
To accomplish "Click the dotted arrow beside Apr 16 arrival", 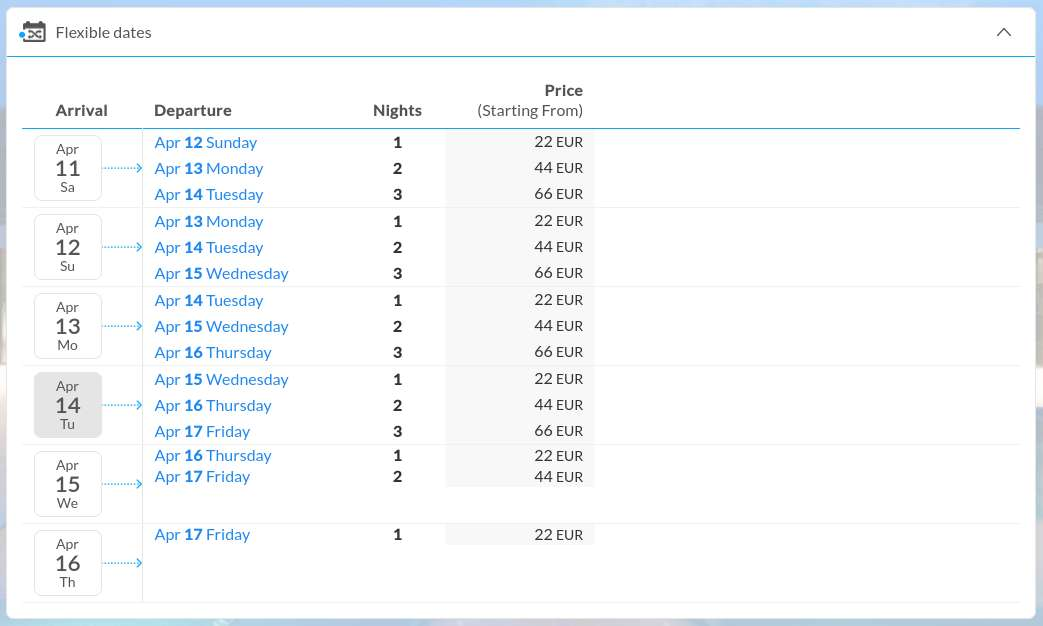I will click(x=123, y=563).
